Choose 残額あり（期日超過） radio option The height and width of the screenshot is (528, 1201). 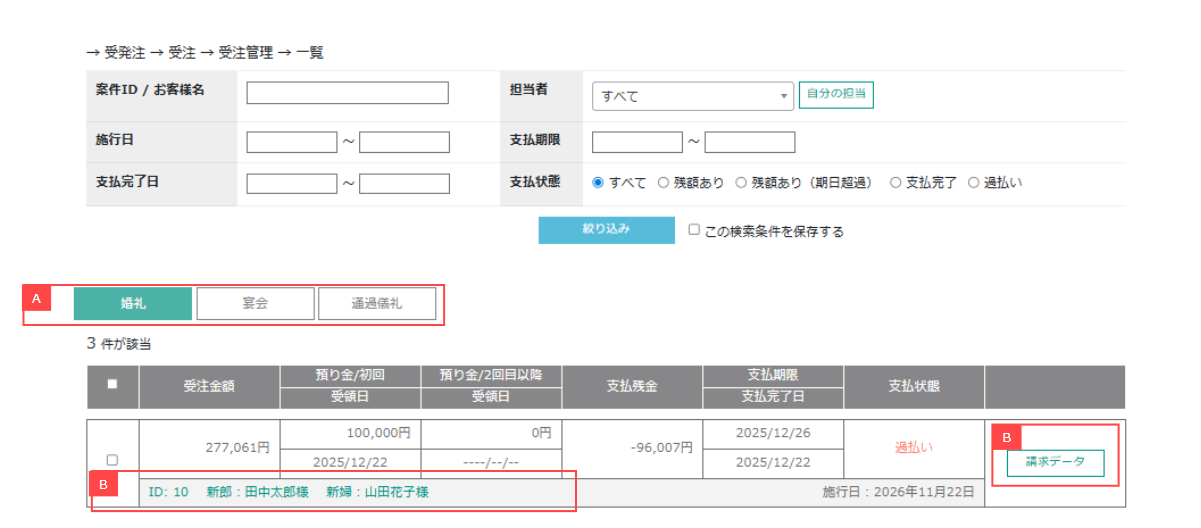pyautogui.click(x=741, y=183)
